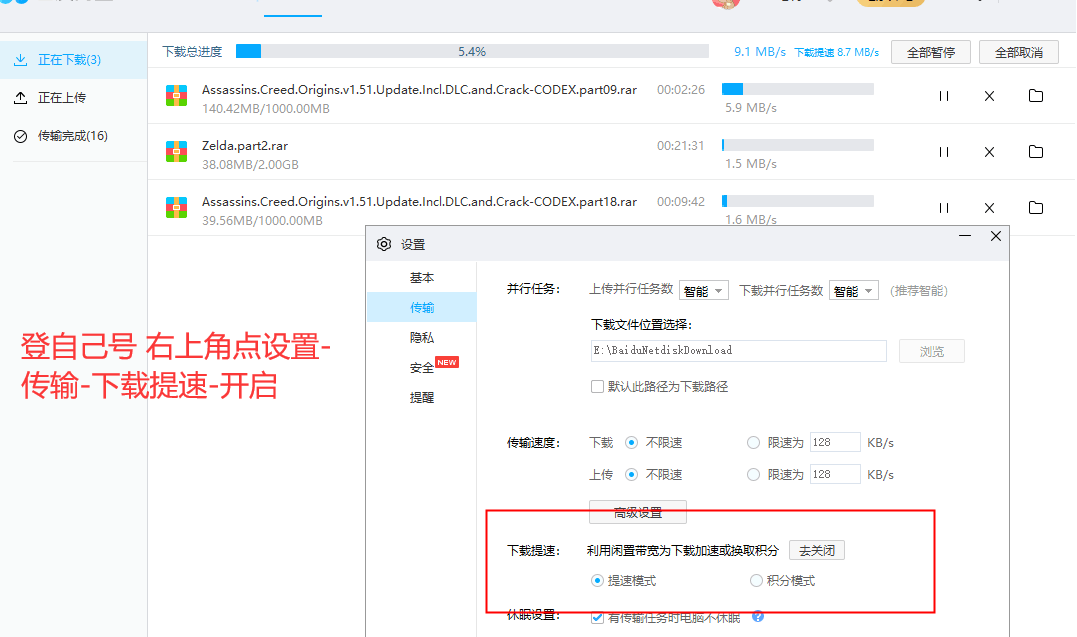
Task: Click the upload arrow icon in sidebar
Action: point(21,98)
